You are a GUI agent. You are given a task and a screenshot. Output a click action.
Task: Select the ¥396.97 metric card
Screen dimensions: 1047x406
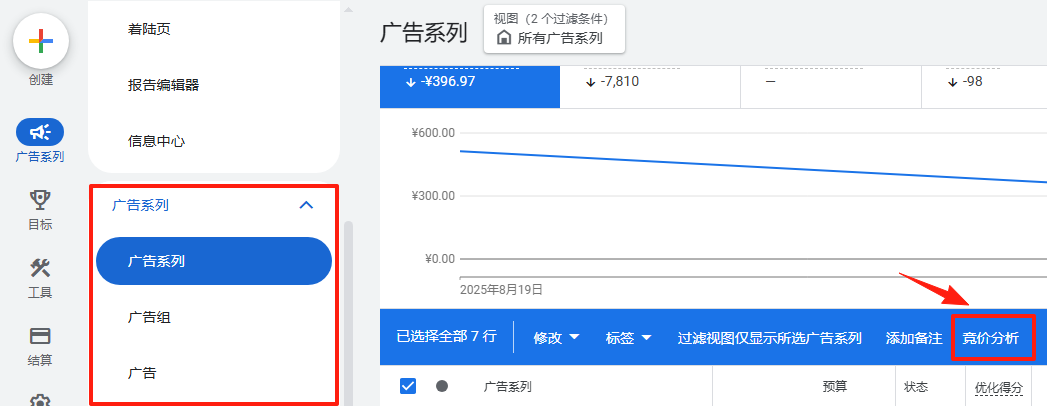[x=469, y=87]
